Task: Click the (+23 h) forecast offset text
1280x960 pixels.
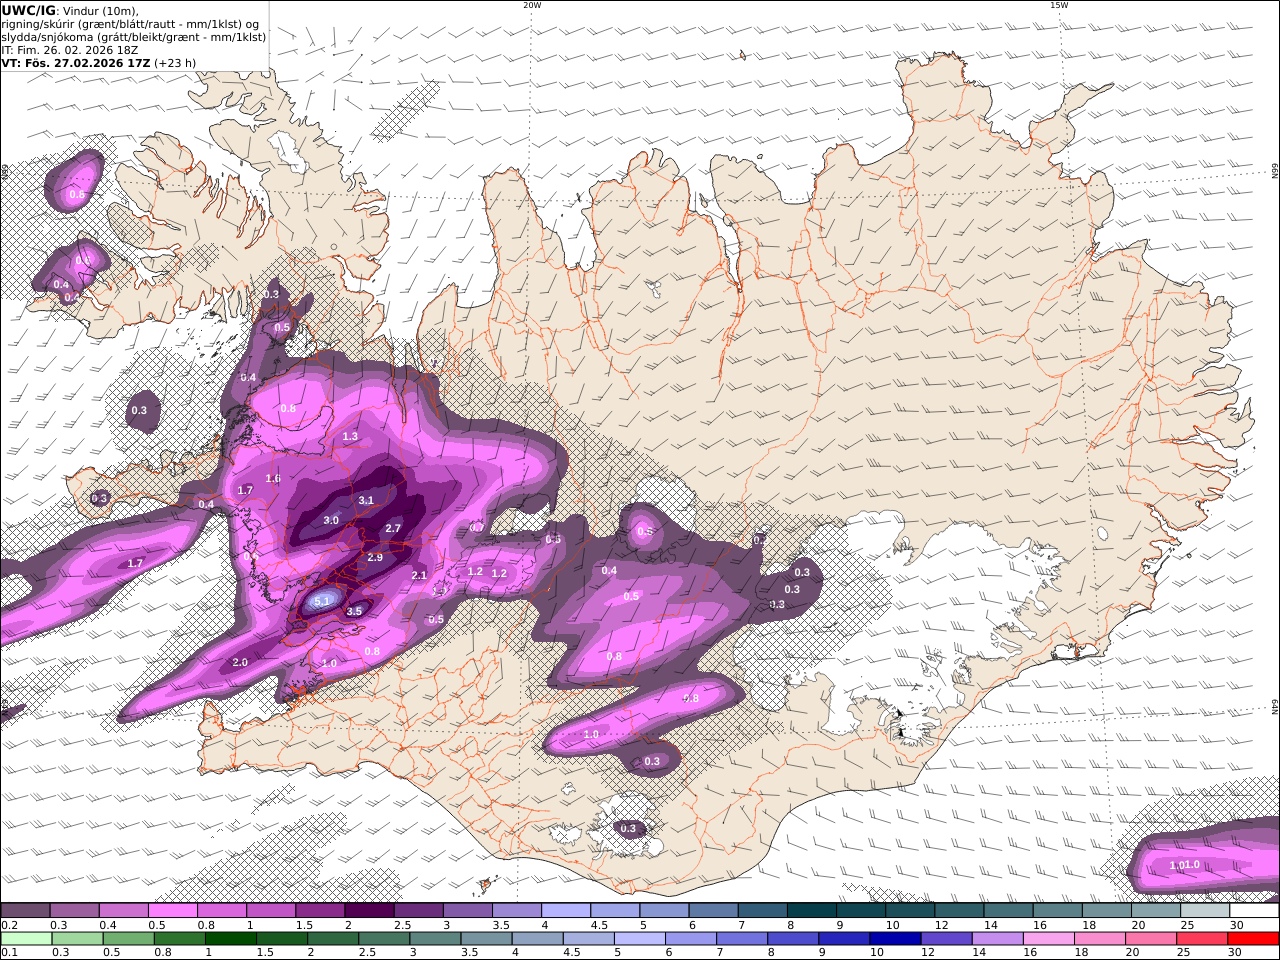Action: (x=175, y=62)
